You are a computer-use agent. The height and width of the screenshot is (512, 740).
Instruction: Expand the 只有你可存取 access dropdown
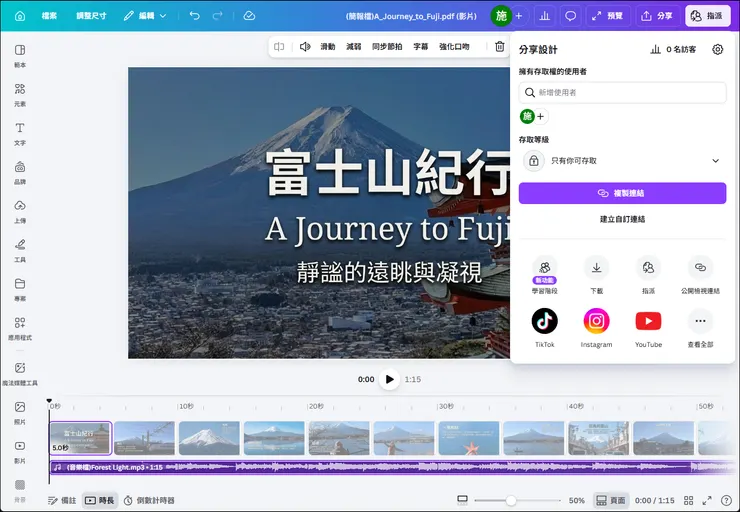[622, 161]
